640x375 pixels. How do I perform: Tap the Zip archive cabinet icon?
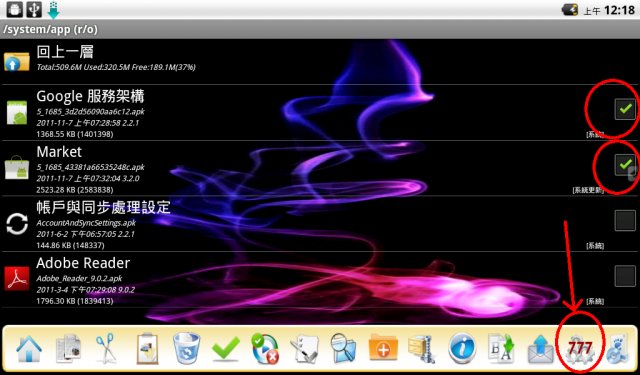click(422, 349)
